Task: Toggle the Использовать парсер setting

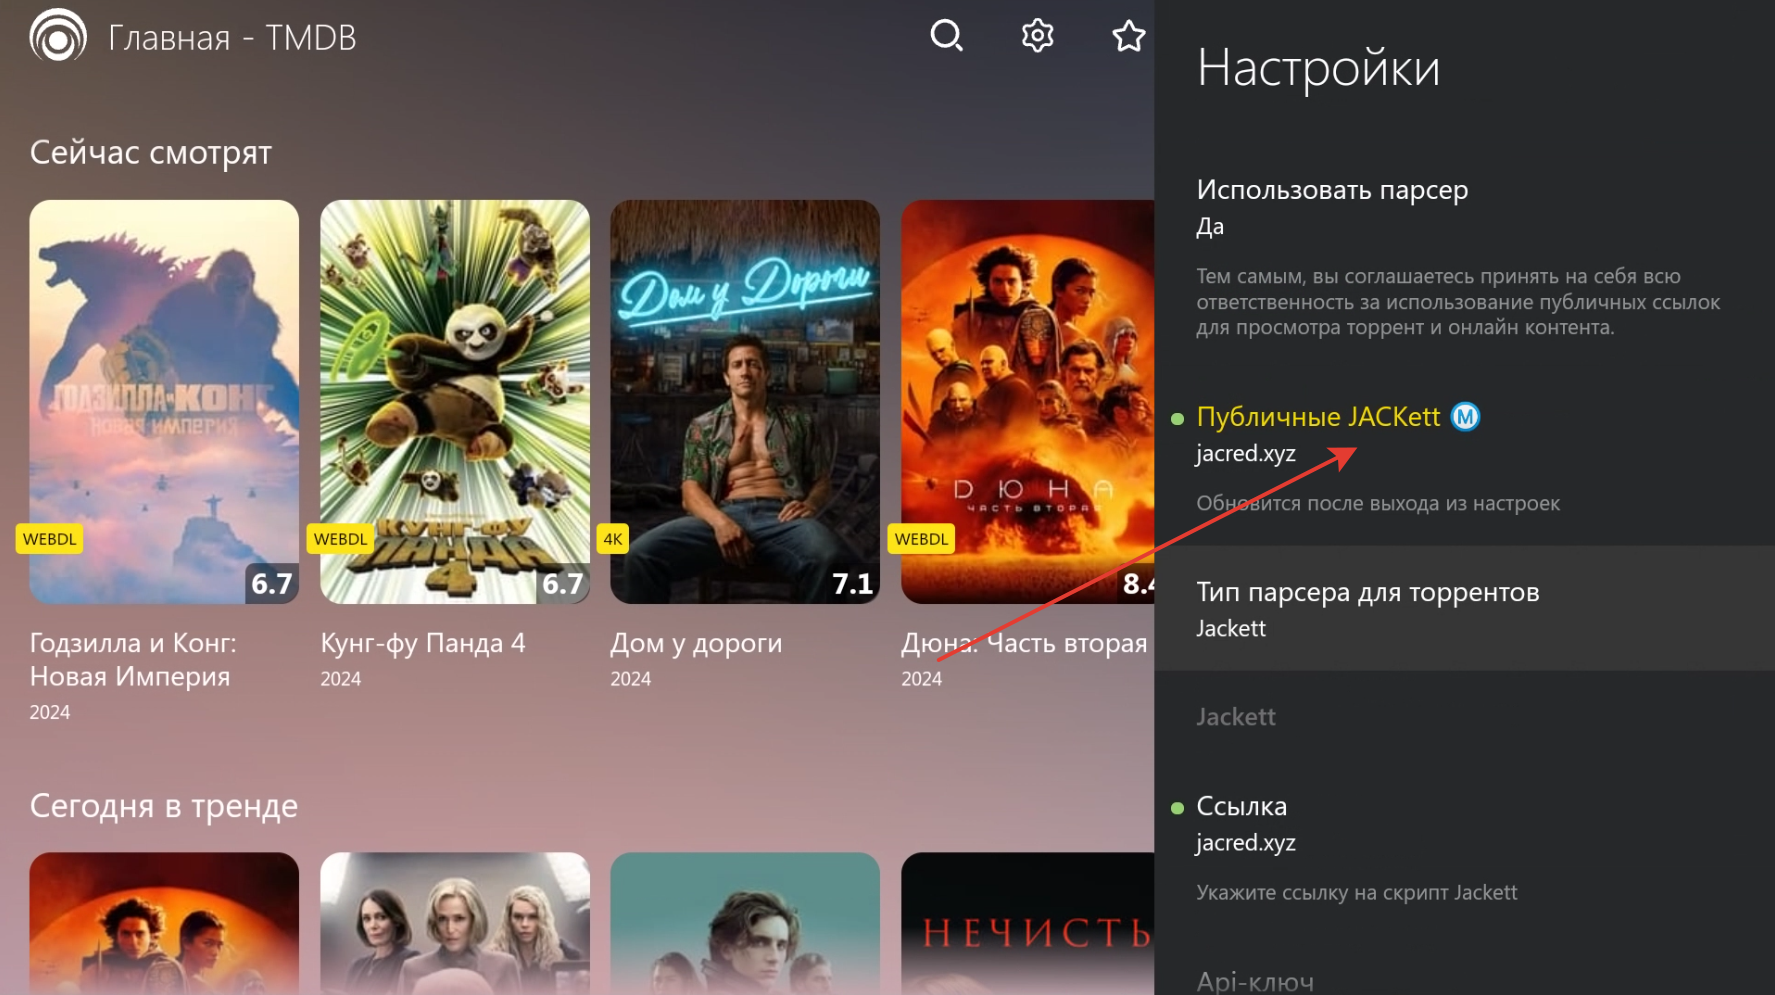Action: coord(1464,207)
